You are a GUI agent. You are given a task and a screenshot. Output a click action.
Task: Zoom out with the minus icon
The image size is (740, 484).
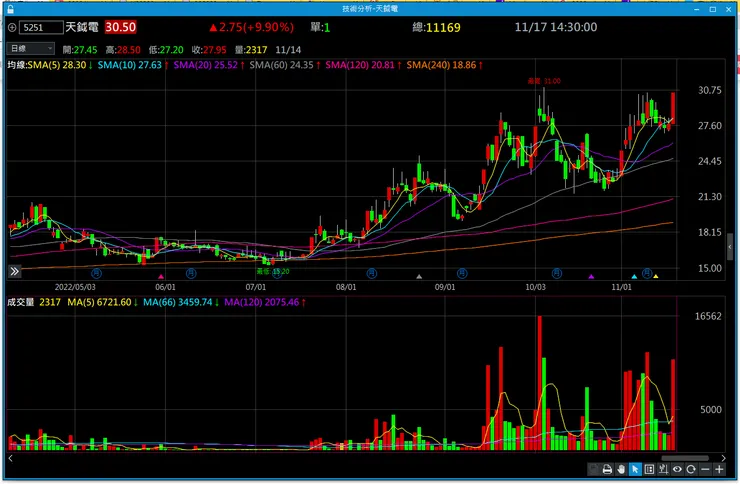[x=705, y=469]
